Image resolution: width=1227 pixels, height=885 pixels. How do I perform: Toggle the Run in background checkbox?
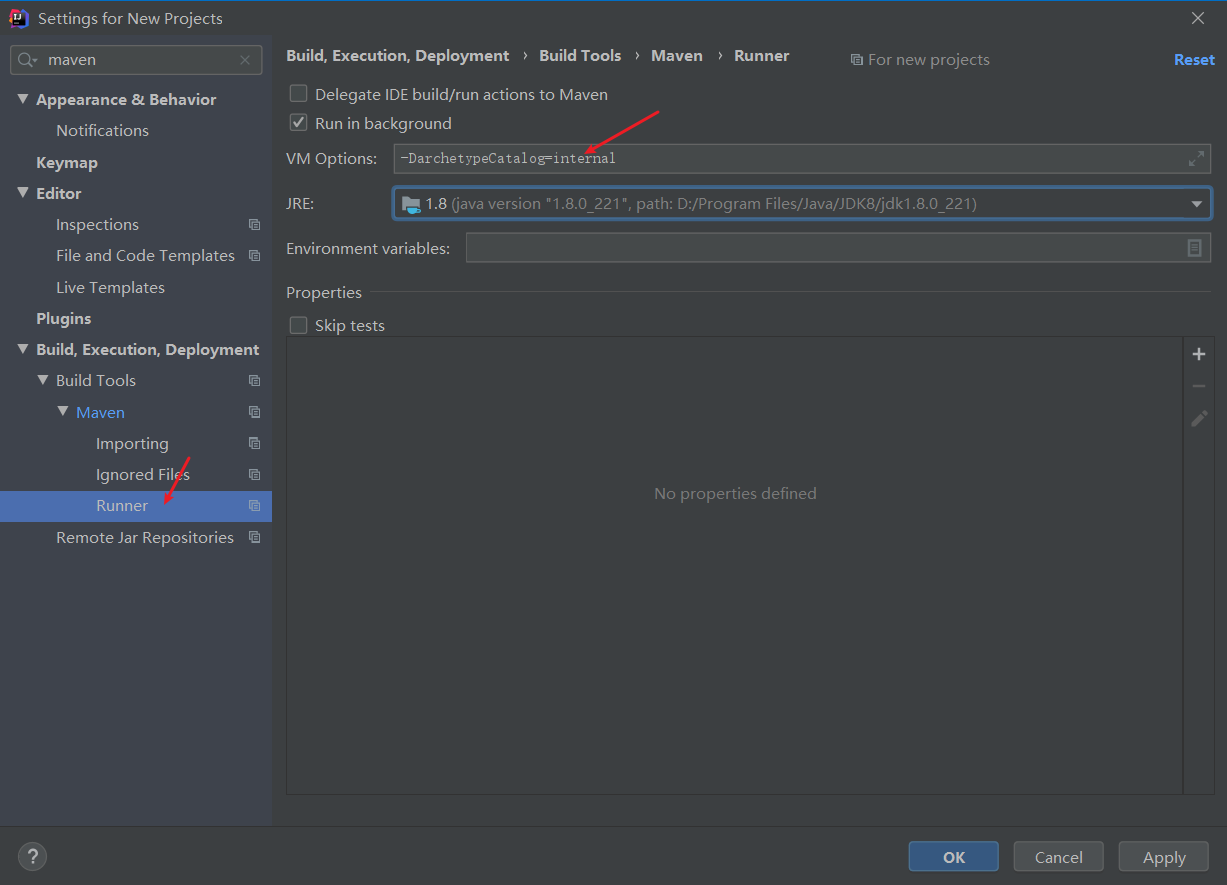298,123
